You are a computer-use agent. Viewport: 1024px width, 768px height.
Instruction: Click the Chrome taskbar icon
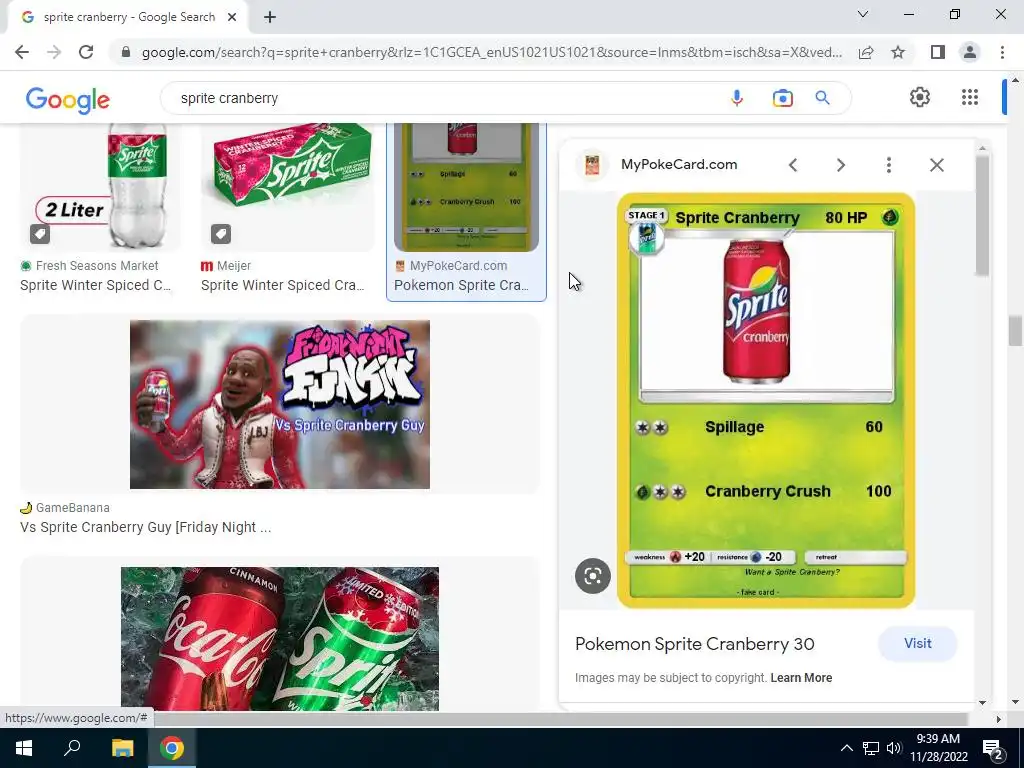click(172, 748)
